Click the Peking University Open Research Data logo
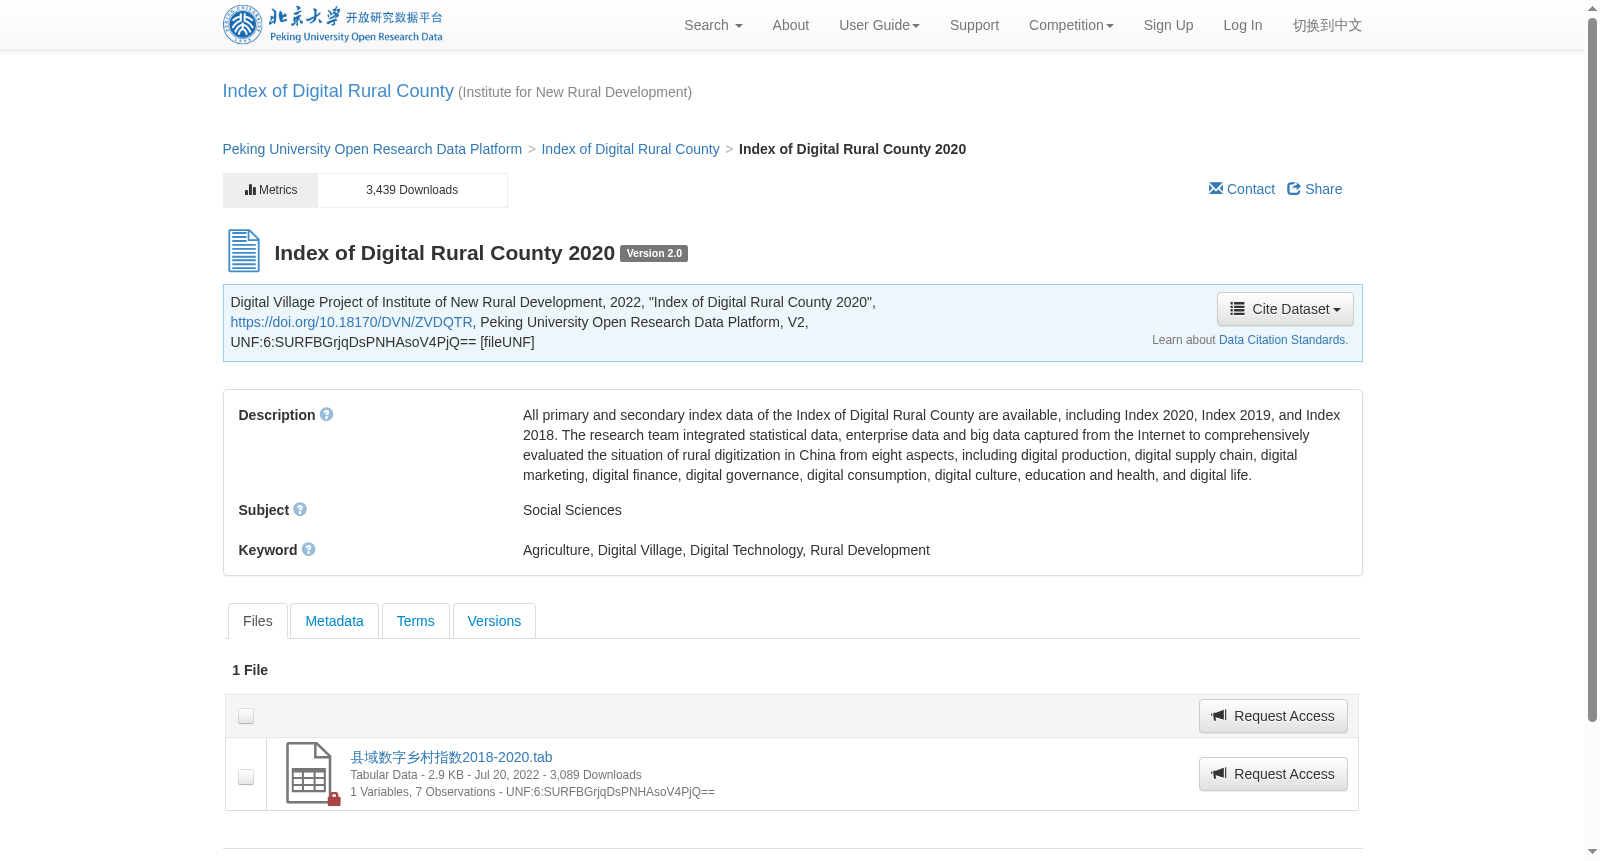Screen dimensions: 1600x861 [332, 25]
